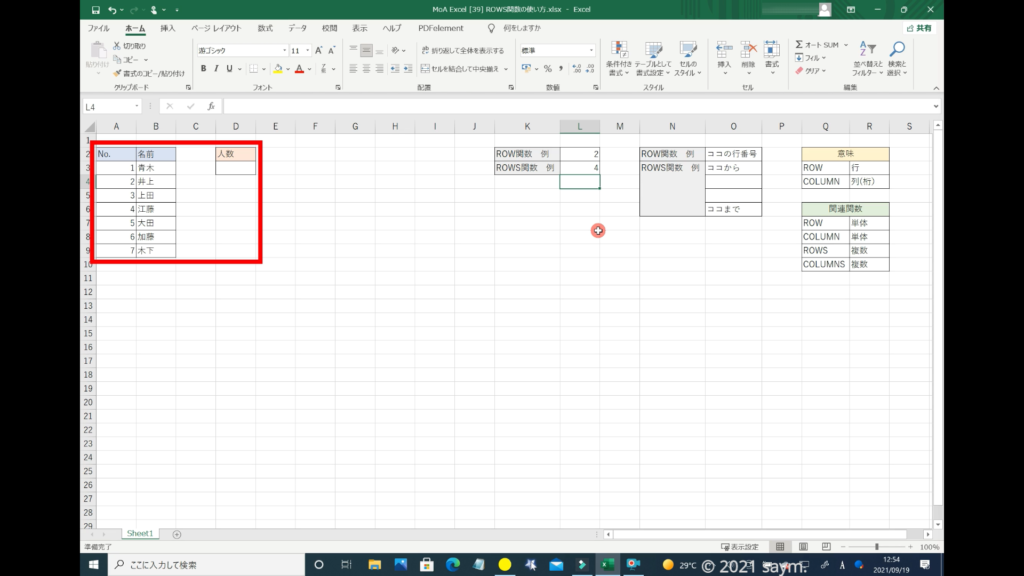Click the Windows search box in taskbar
The image size is (1024, 576).
click(x=200, y=565)
